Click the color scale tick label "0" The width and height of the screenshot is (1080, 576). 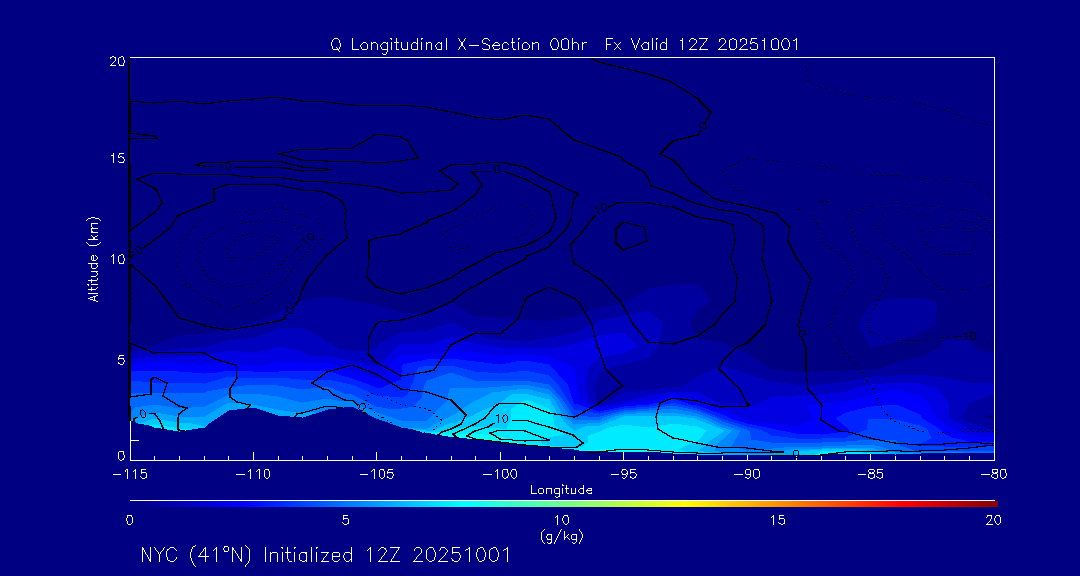point(129,520)
